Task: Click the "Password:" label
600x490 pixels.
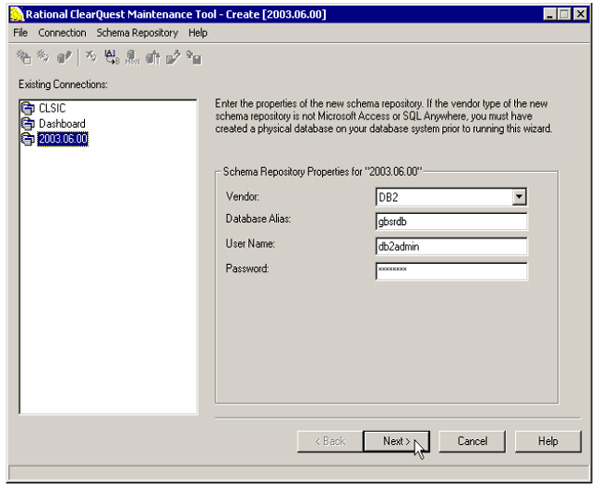Action: click(x=247, y=269)
